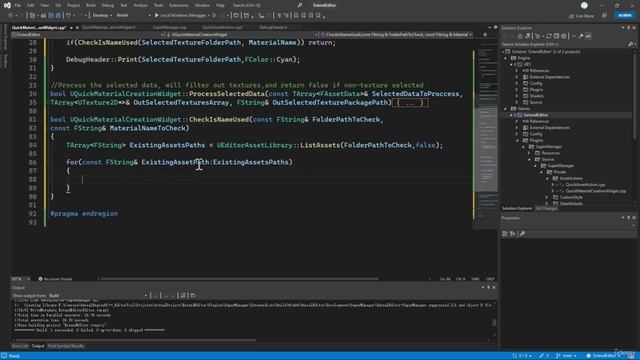Image resolution: width=640 pixels, height=360 pixels.
Task: Switch to the QuickAssetAction.cpp tab
Action: pos(223,27)
